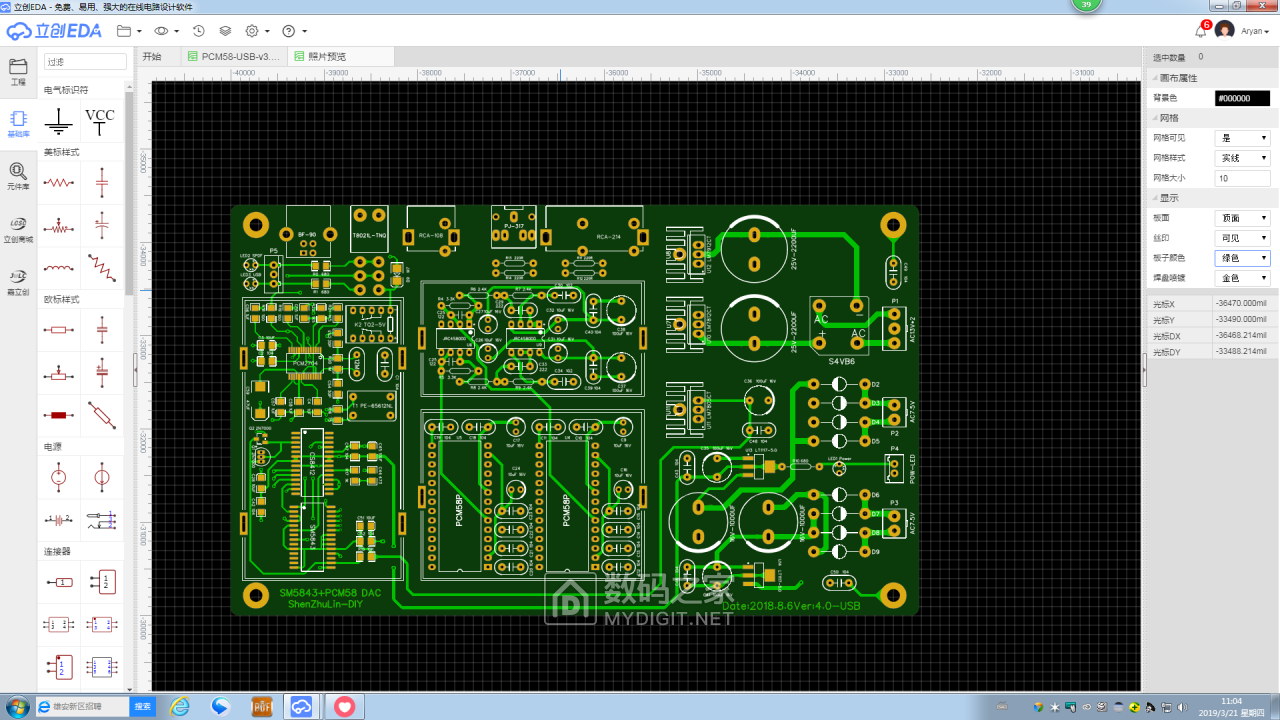Open the notifications bell icon

tap(1201, 31)
